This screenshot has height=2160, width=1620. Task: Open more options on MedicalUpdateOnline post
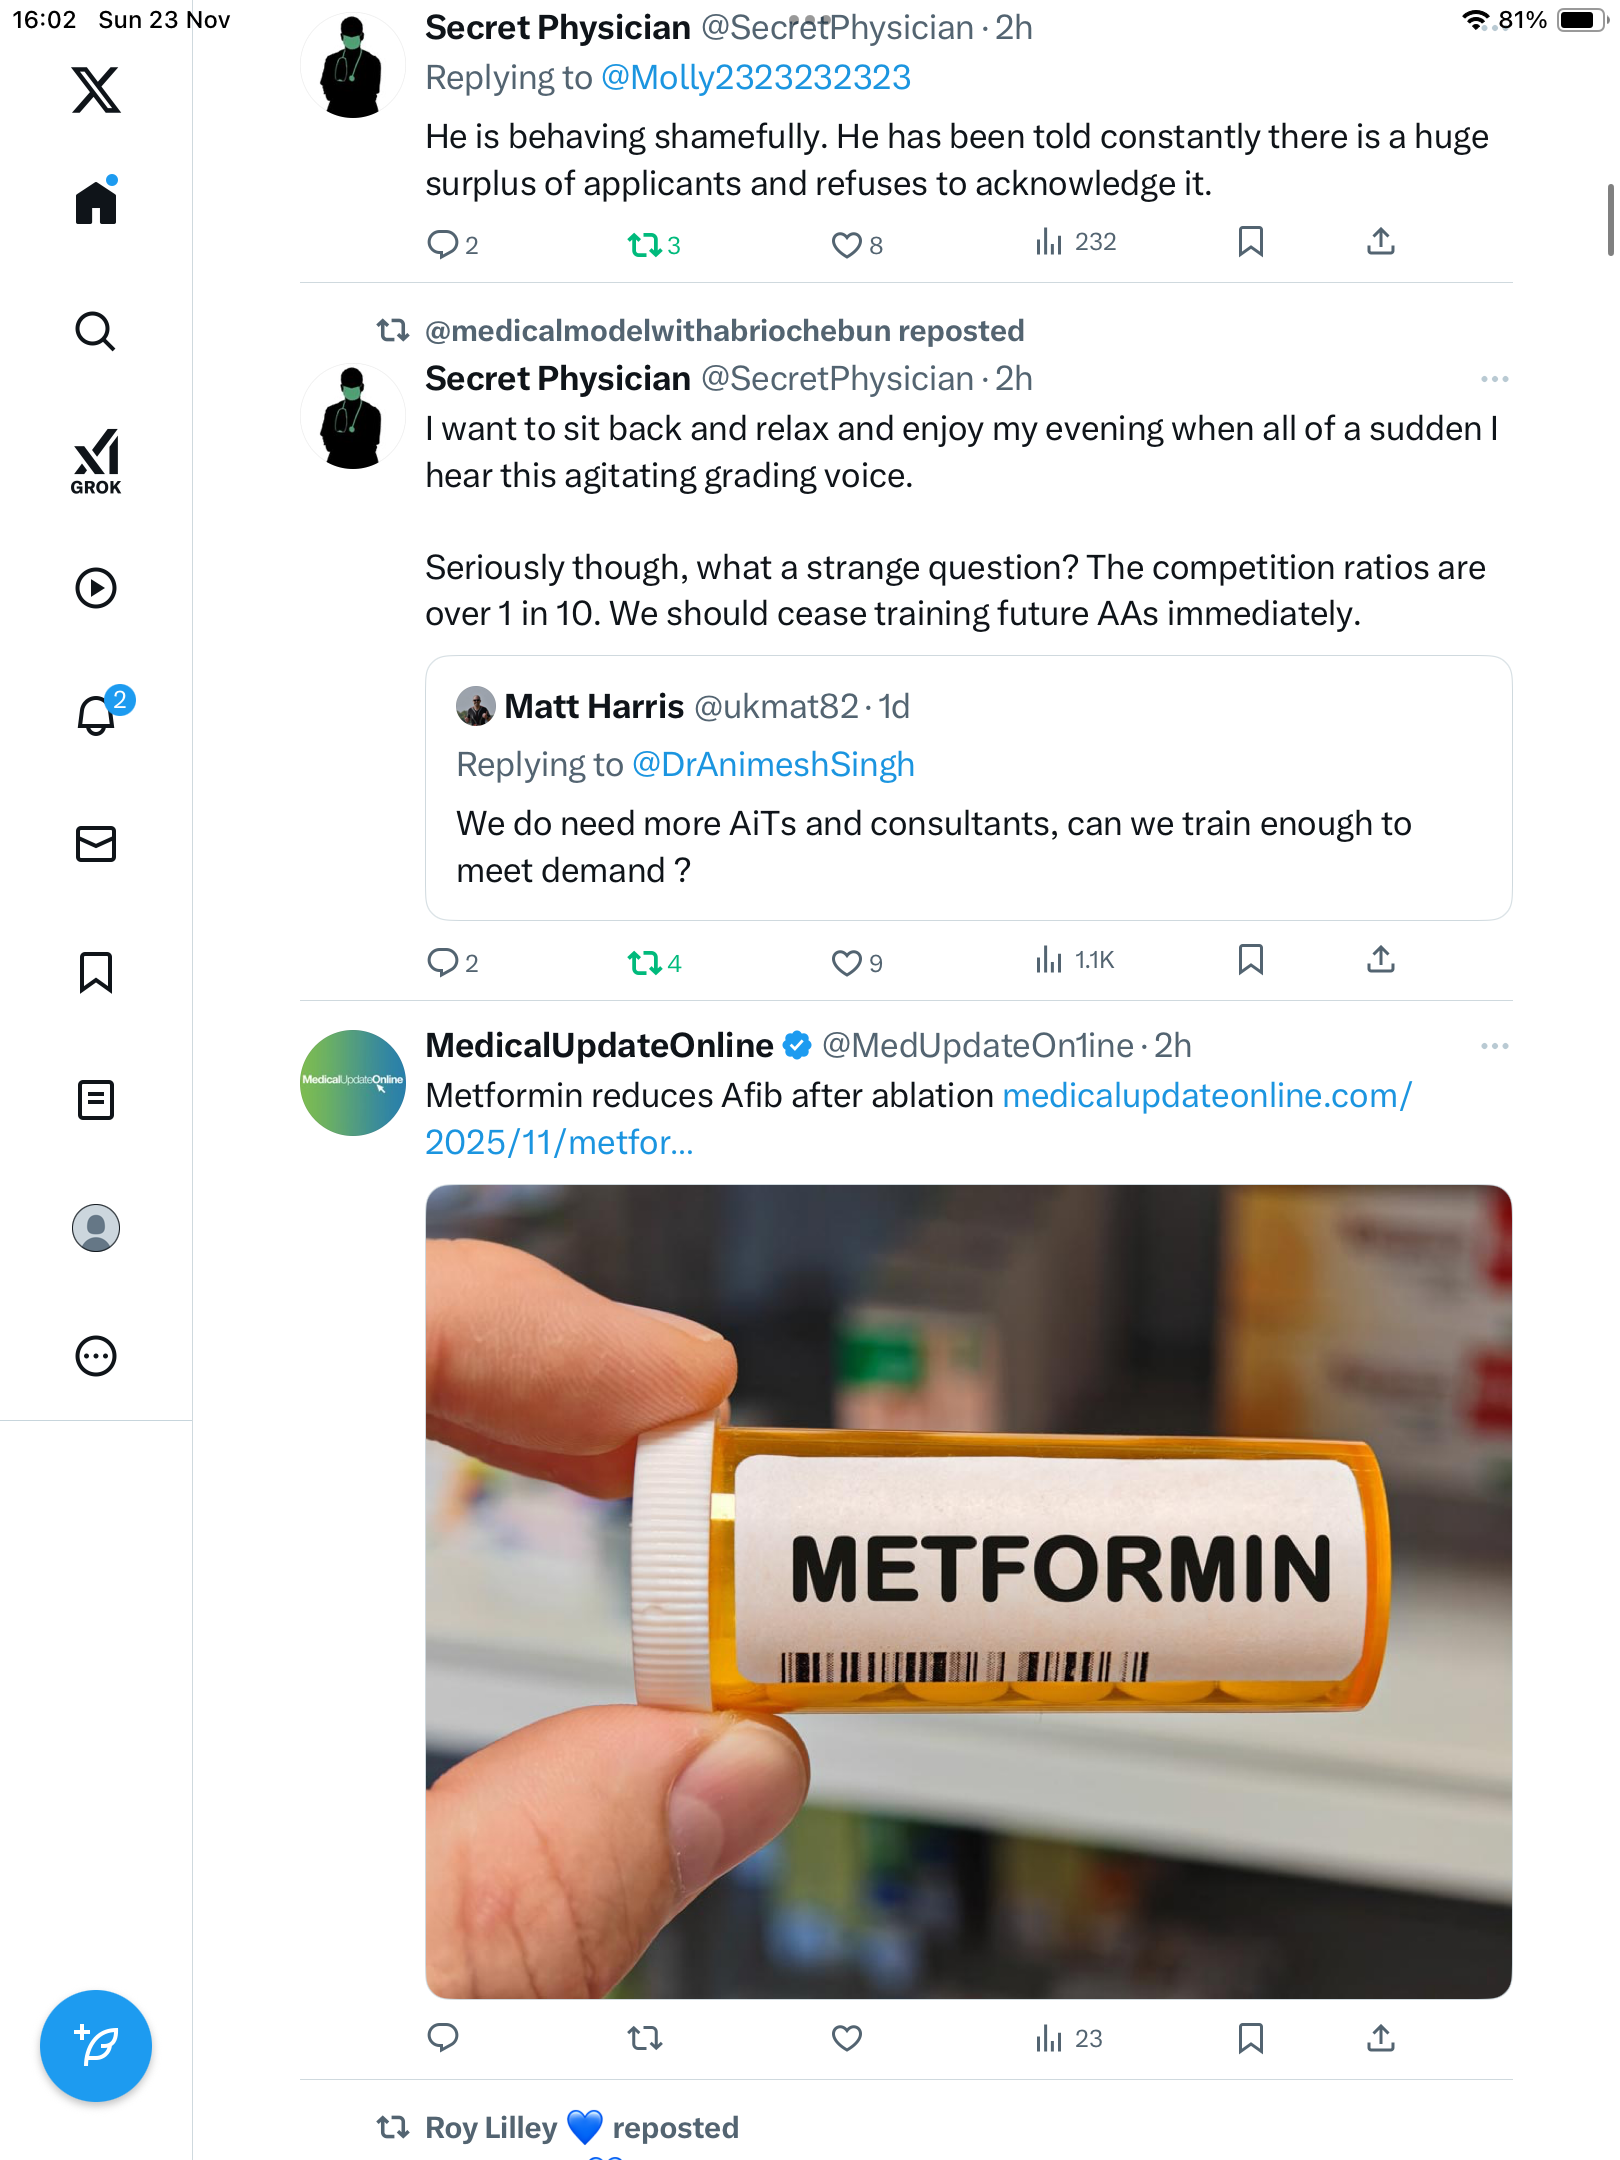pos(1494,1046)
